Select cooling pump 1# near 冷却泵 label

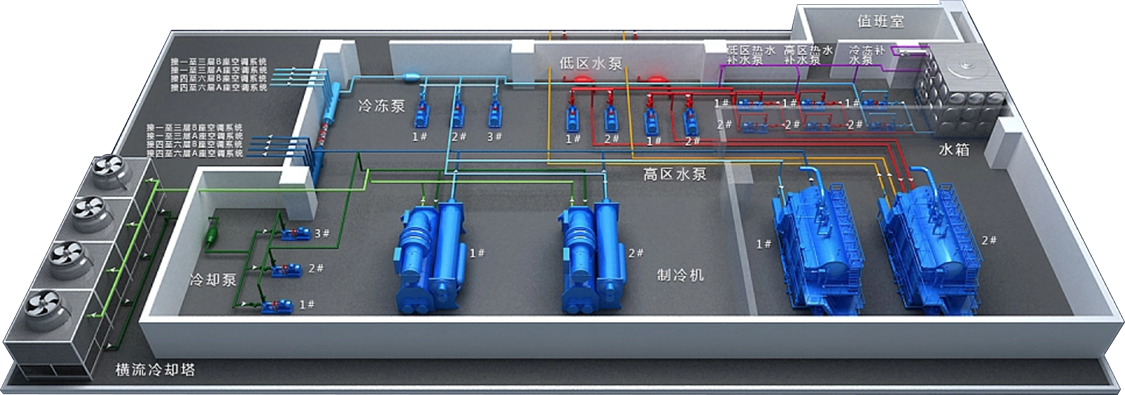click(278, 307)
